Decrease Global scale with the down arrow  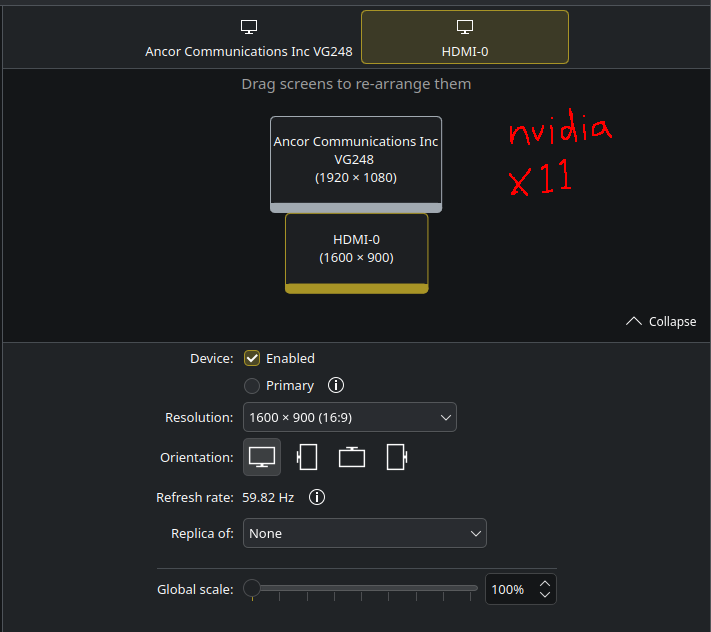pyautogui.click(x=544, y=595)
